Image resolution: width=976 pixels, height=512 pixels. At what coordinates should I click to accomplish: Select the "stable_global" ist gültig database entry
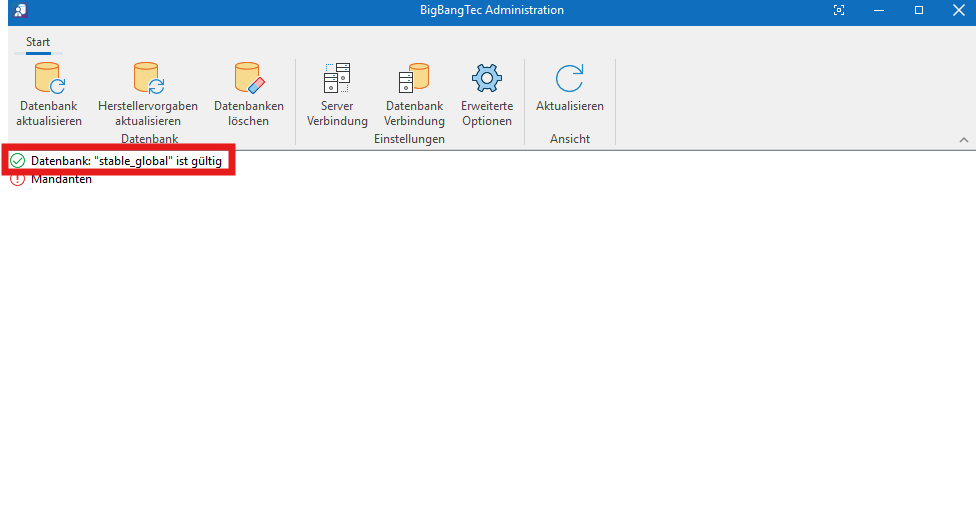tap(126, 161)
